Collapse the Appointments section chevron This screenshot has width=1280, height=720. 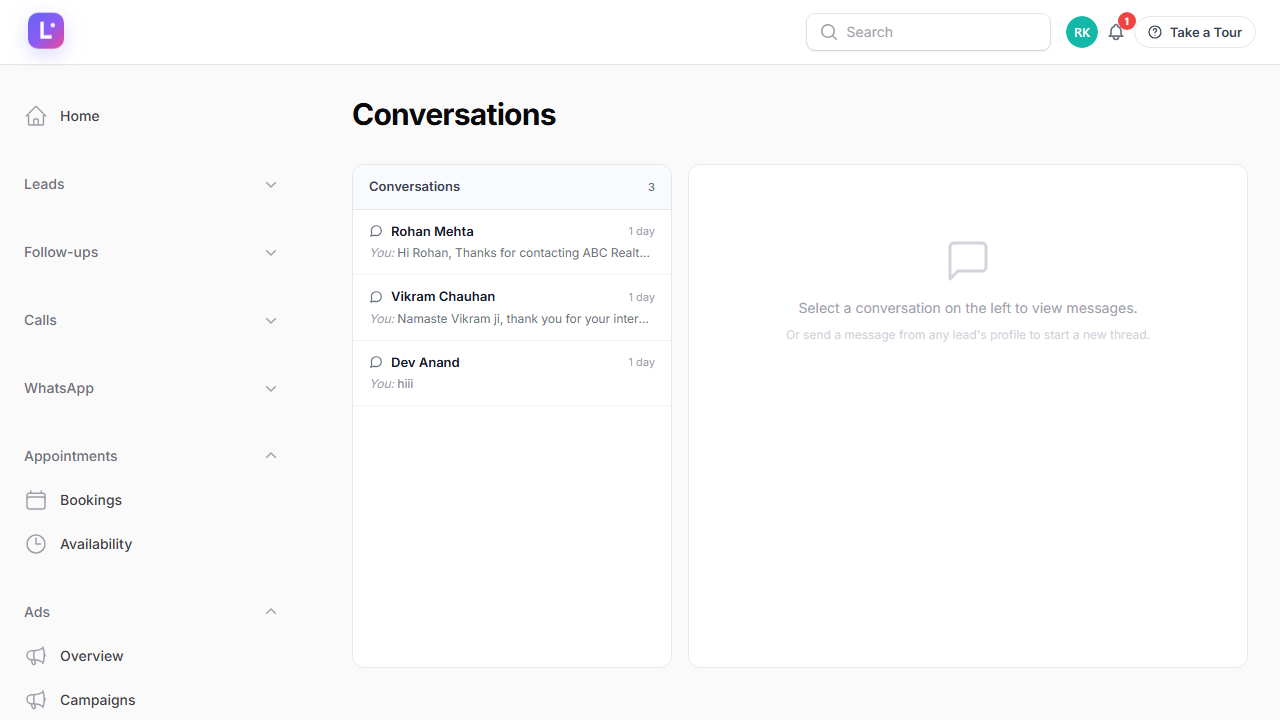271,455
